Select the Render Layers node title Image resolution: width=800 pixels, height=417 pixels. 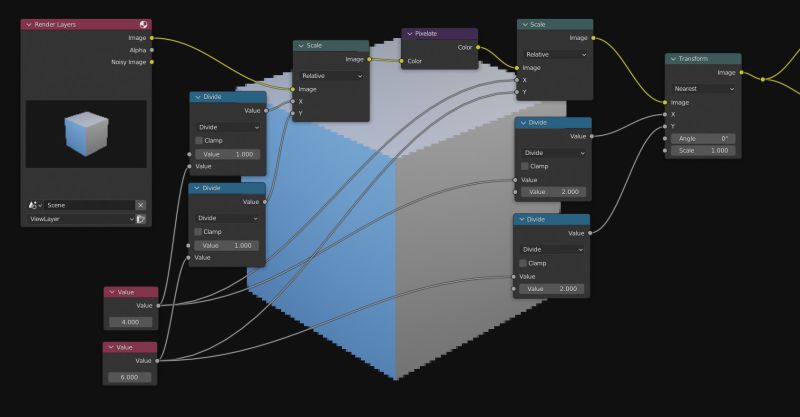point(55,24)
